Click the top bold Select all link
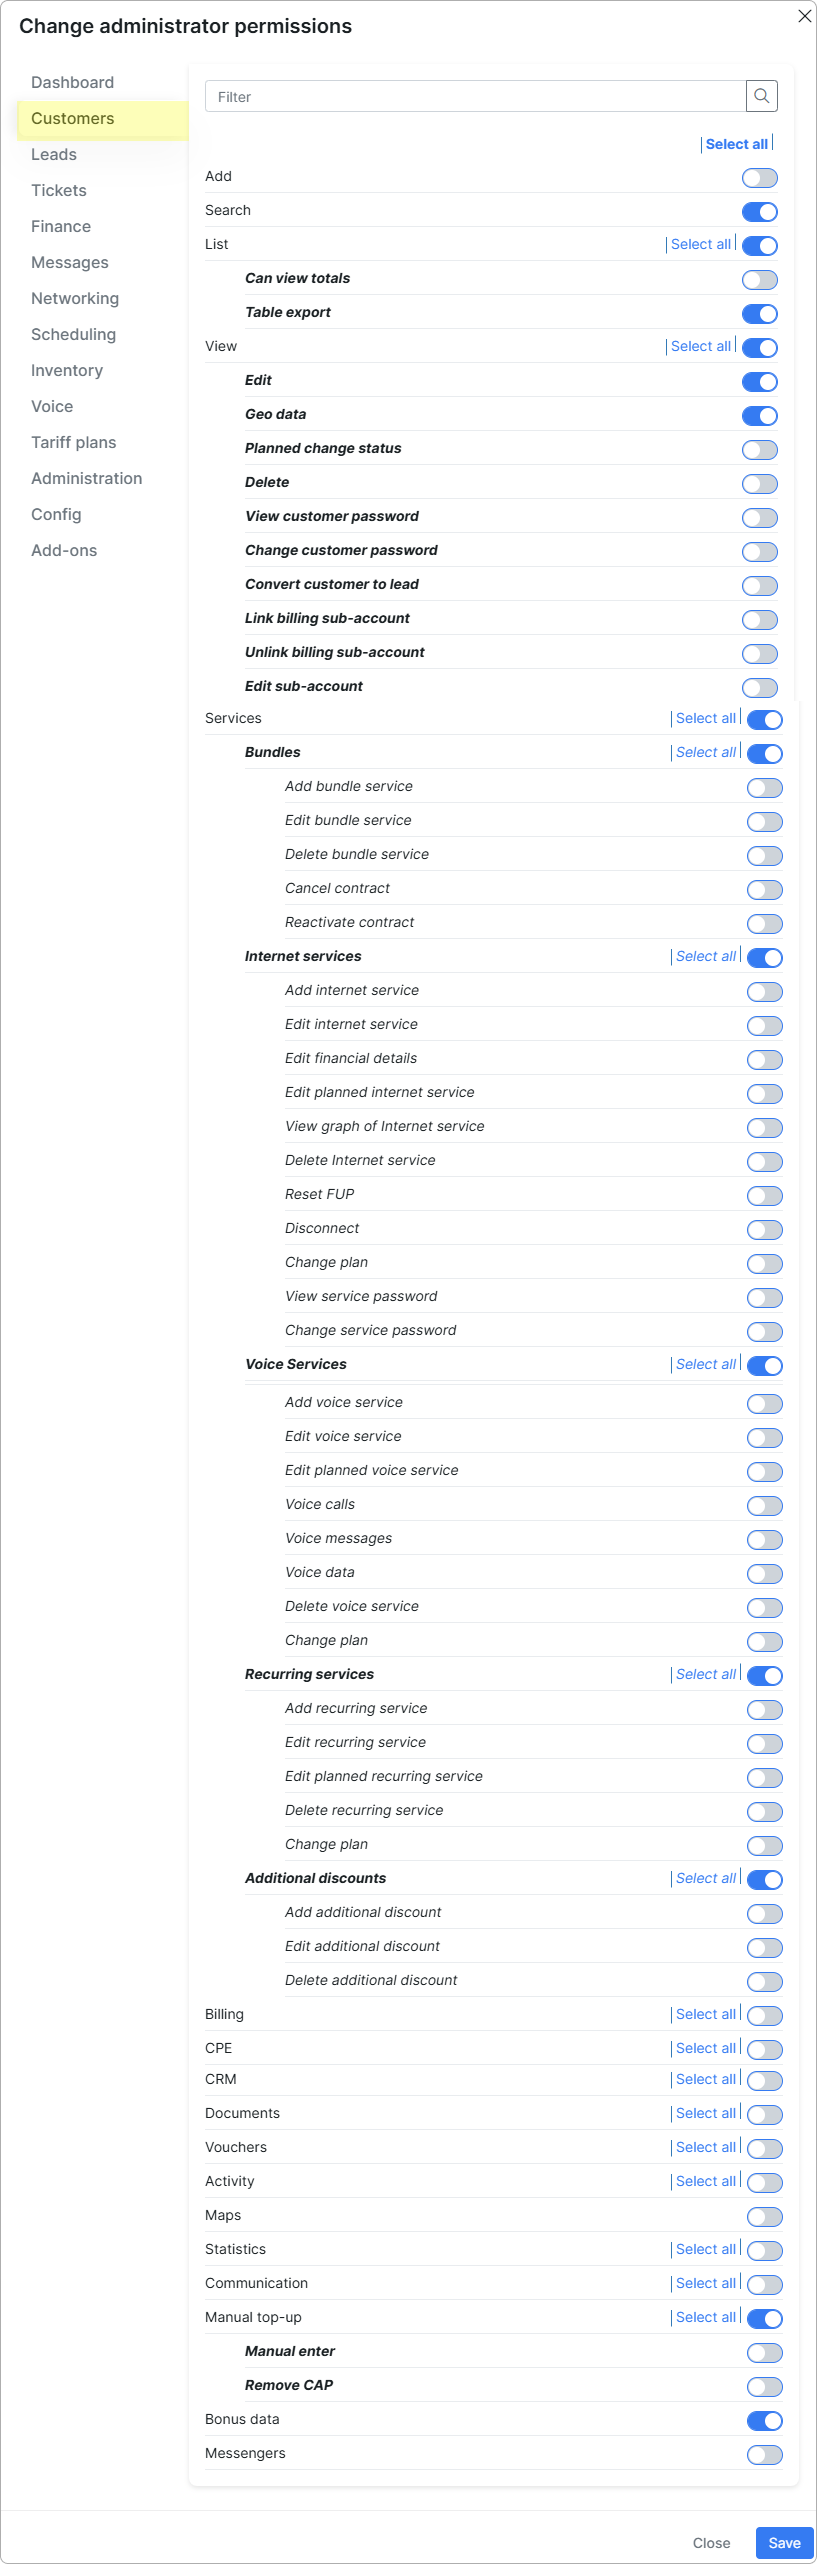 (x=737, y=144)
